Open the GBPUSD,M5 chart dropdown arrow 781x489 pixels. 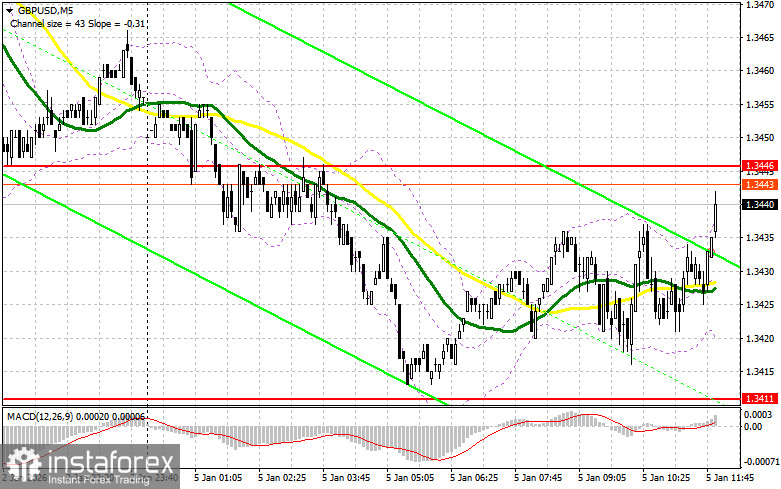(9, 10)
